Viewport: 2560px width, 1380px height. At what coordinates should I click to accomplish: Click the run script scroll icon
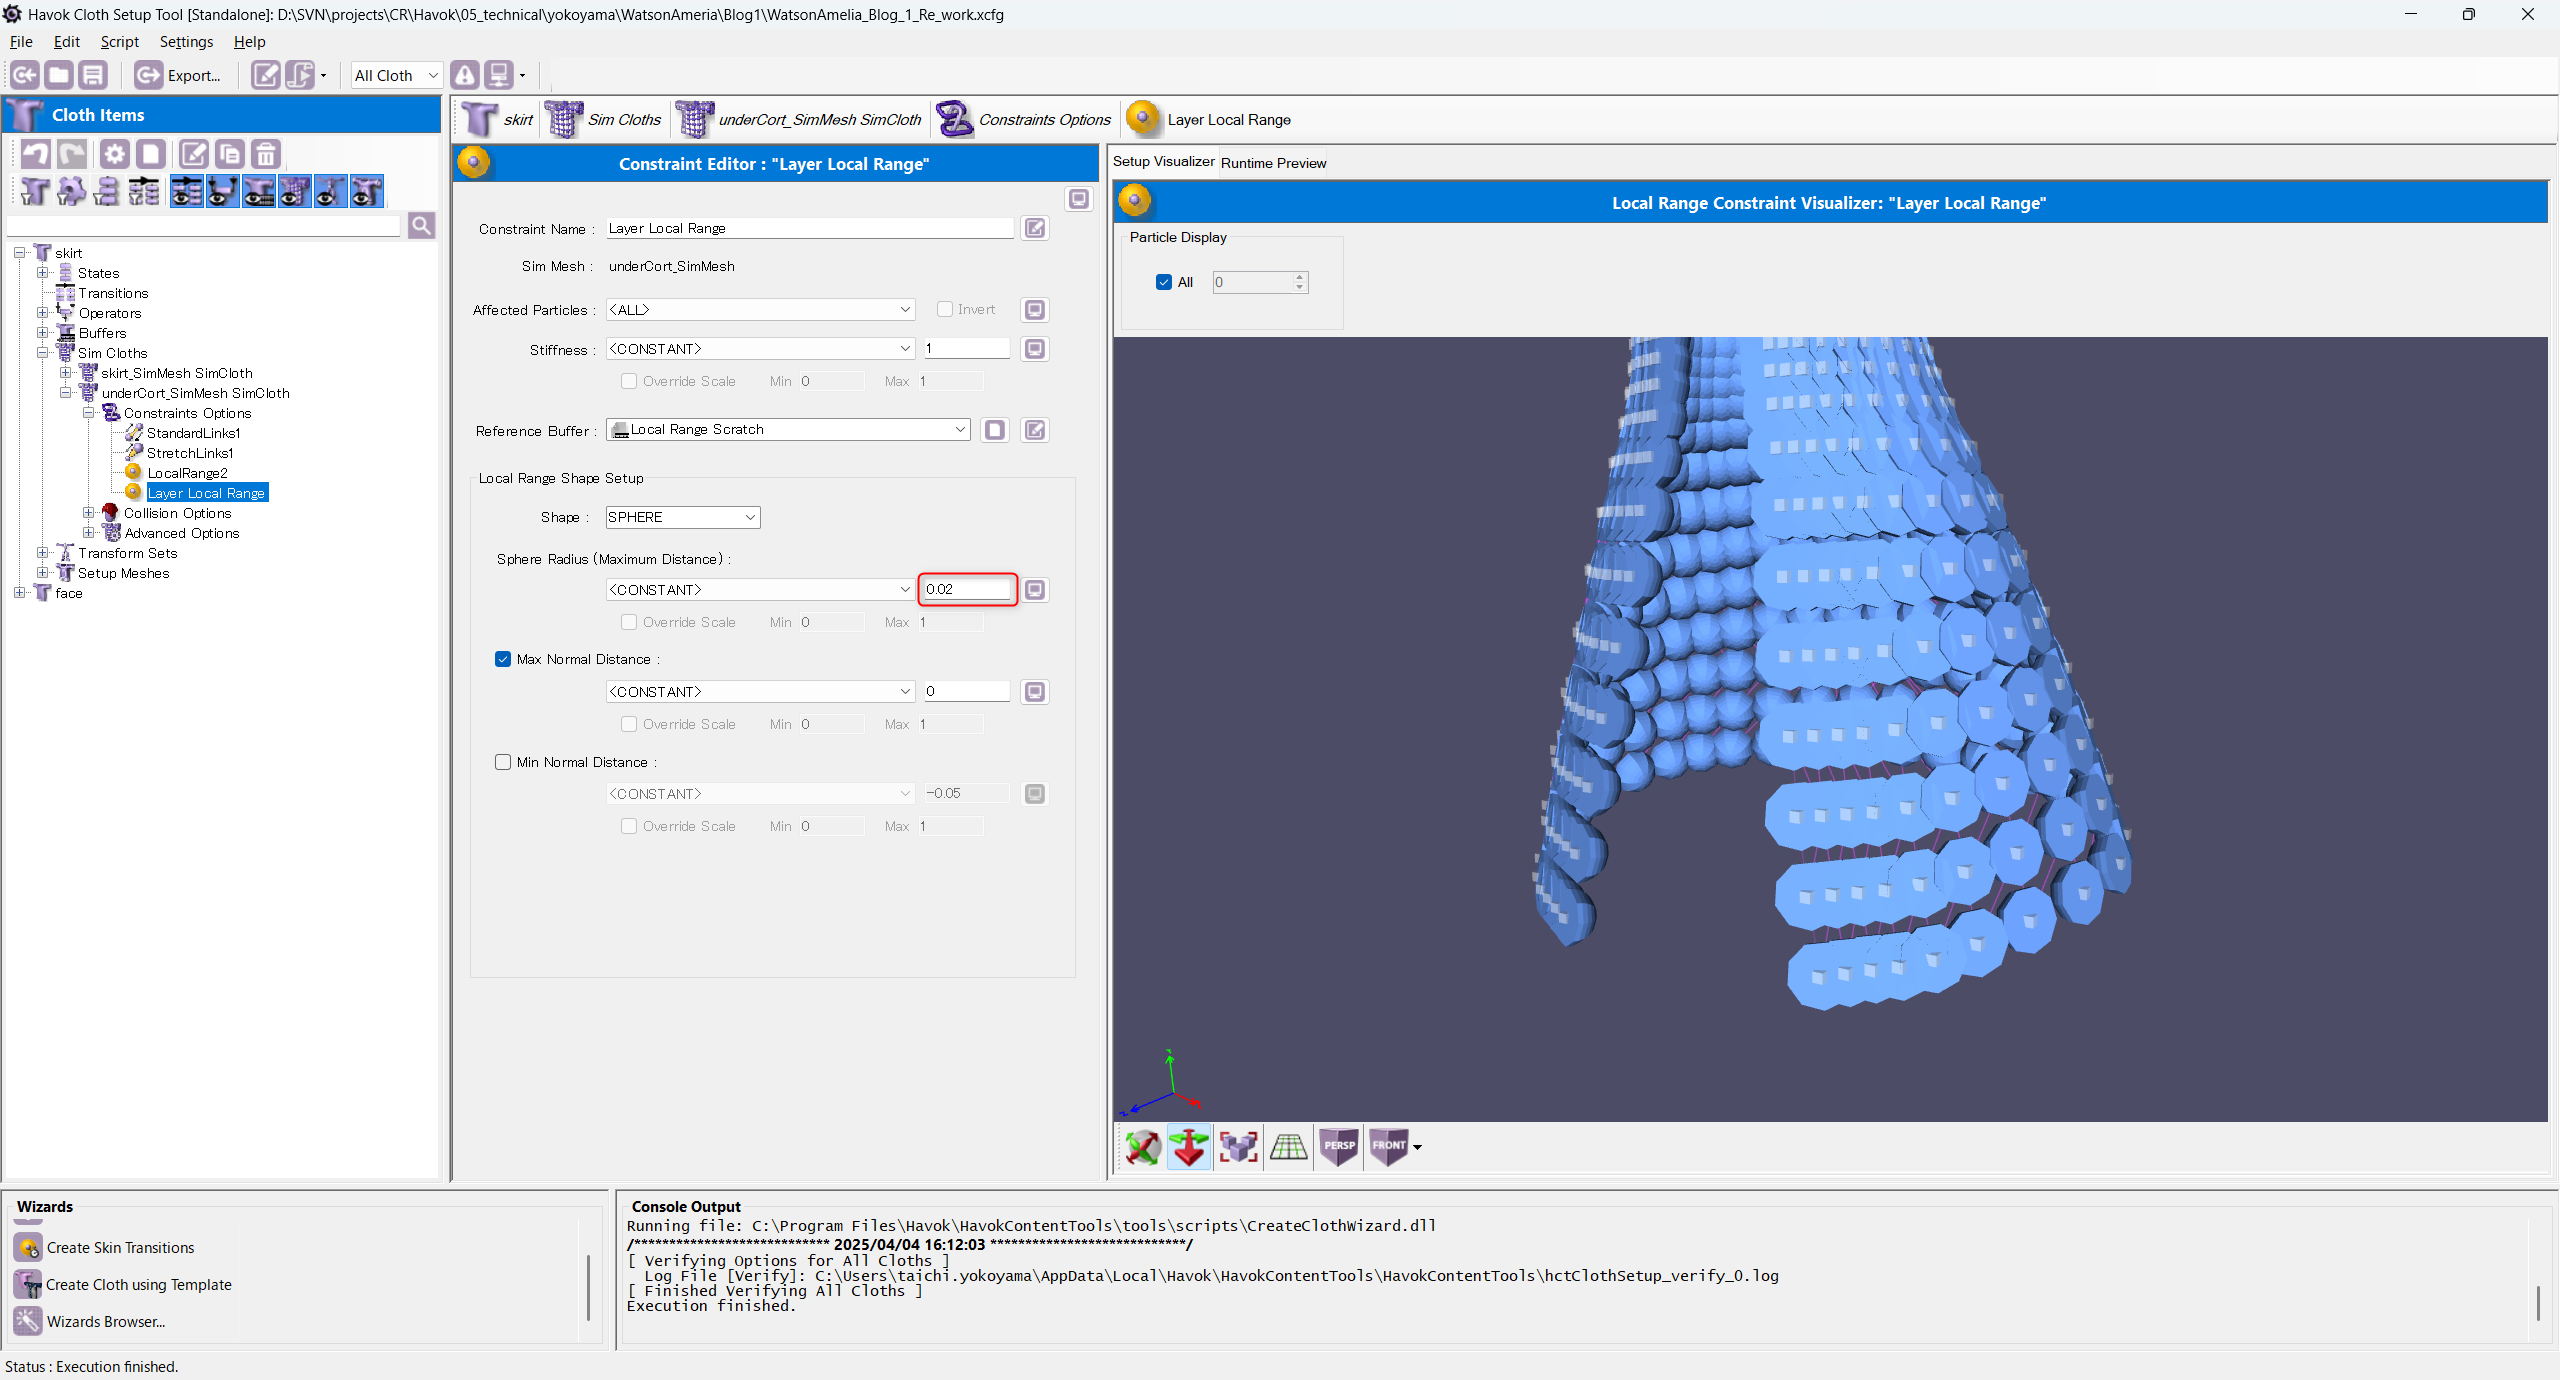299,75
